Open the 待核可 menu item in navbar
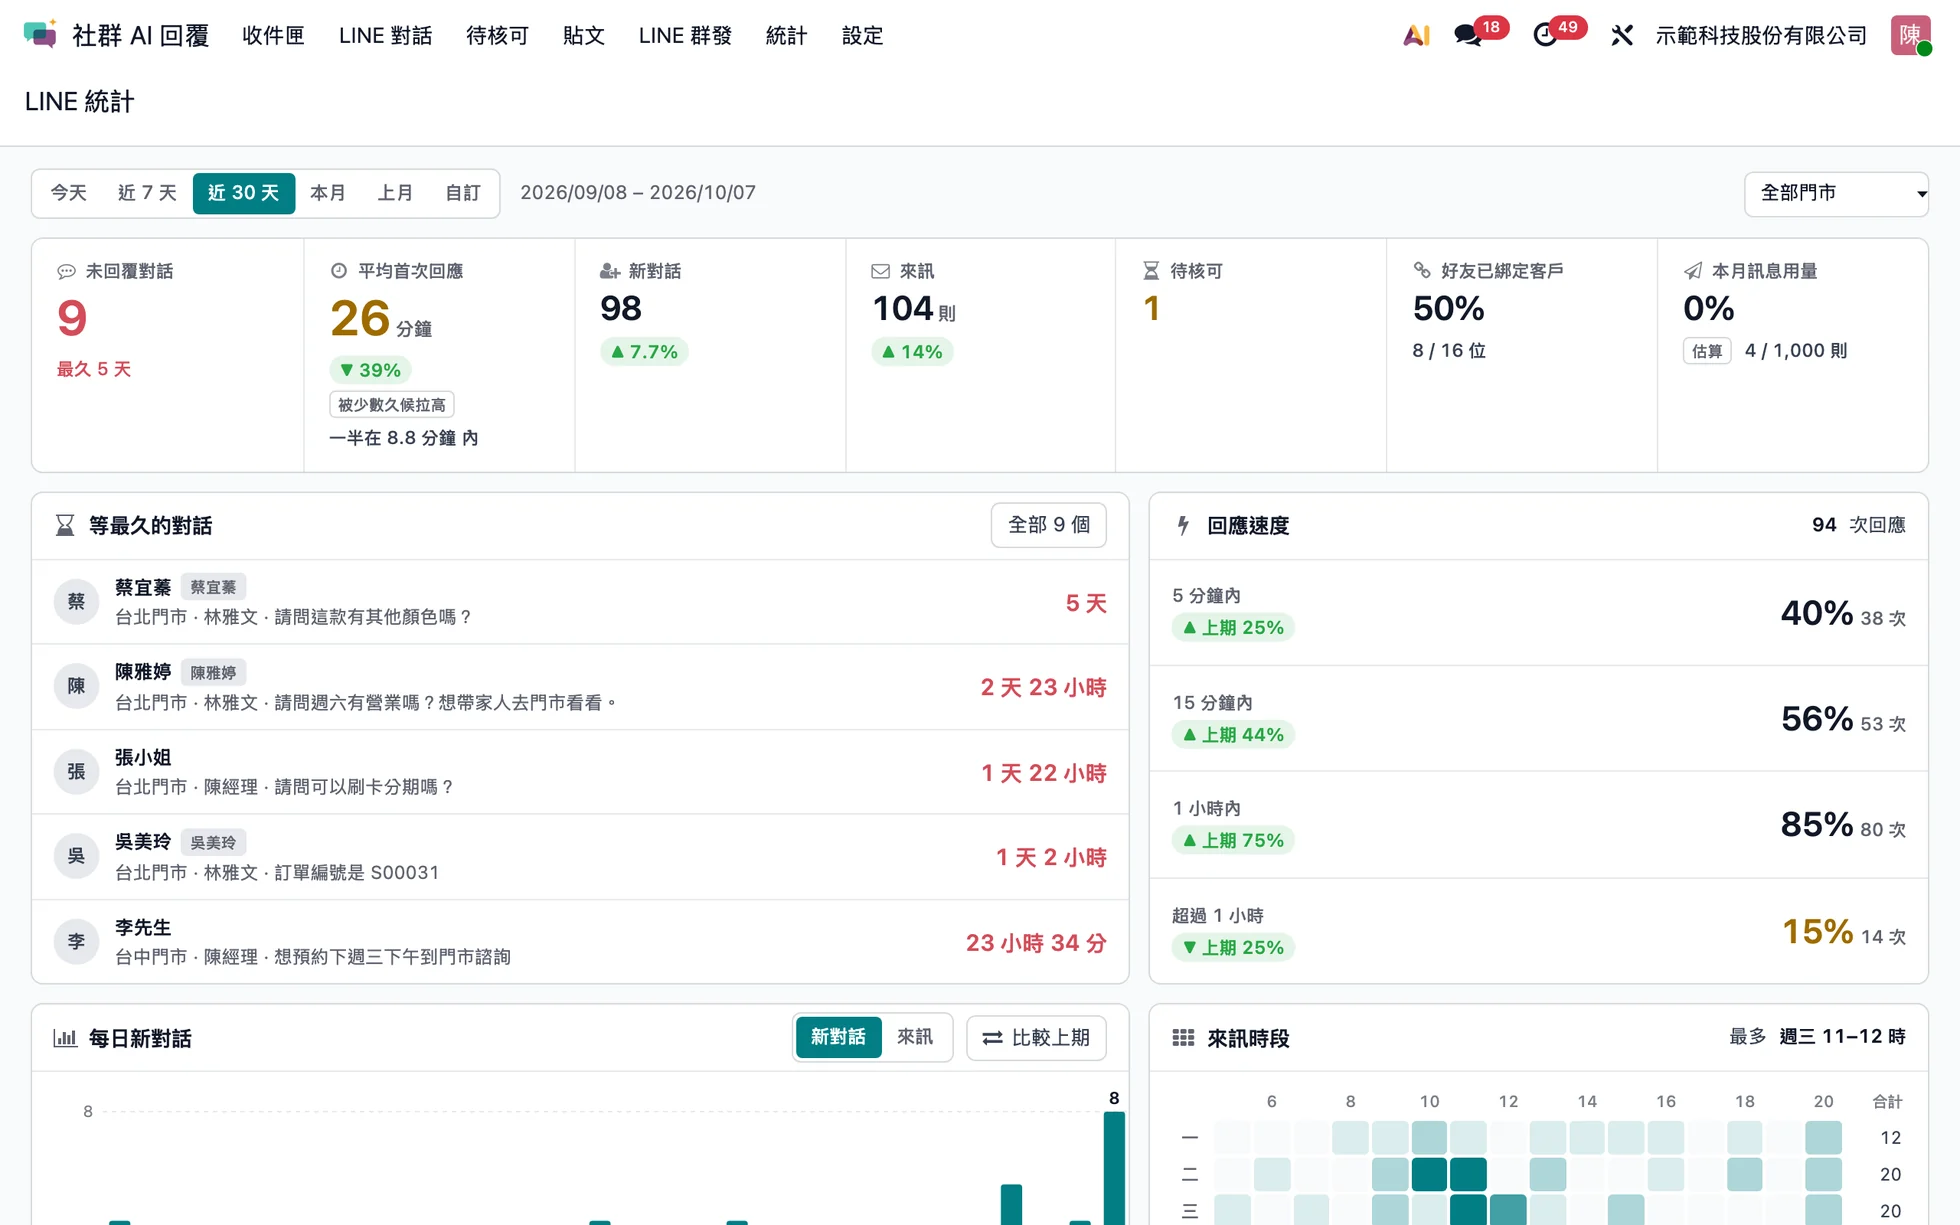This screenshot has width=1960, height=1225. tap(497, 35)
